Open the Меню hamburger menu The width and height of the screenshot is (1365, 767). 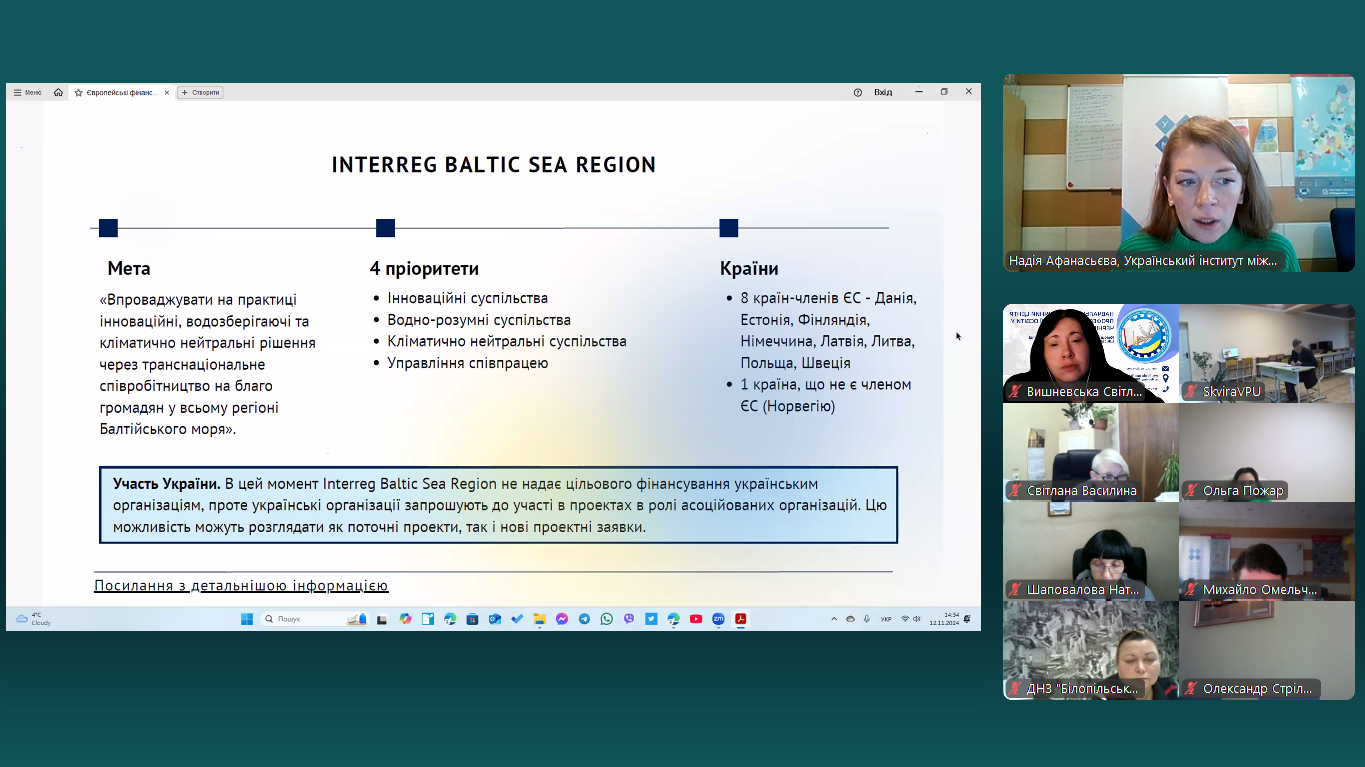[x=27, y=92]
